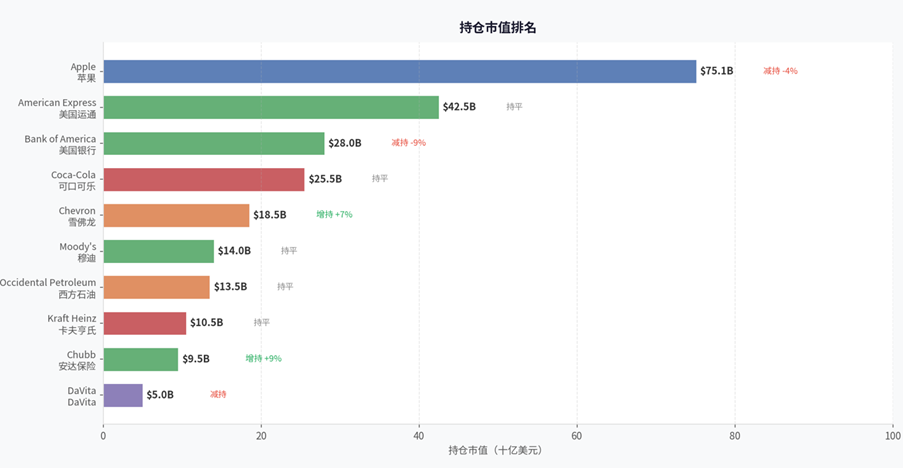This screenshot has width=903, height=468.
Task: Select the Kraft Heinz red bar
Action: pyautogui.click(x=145, y=323)
